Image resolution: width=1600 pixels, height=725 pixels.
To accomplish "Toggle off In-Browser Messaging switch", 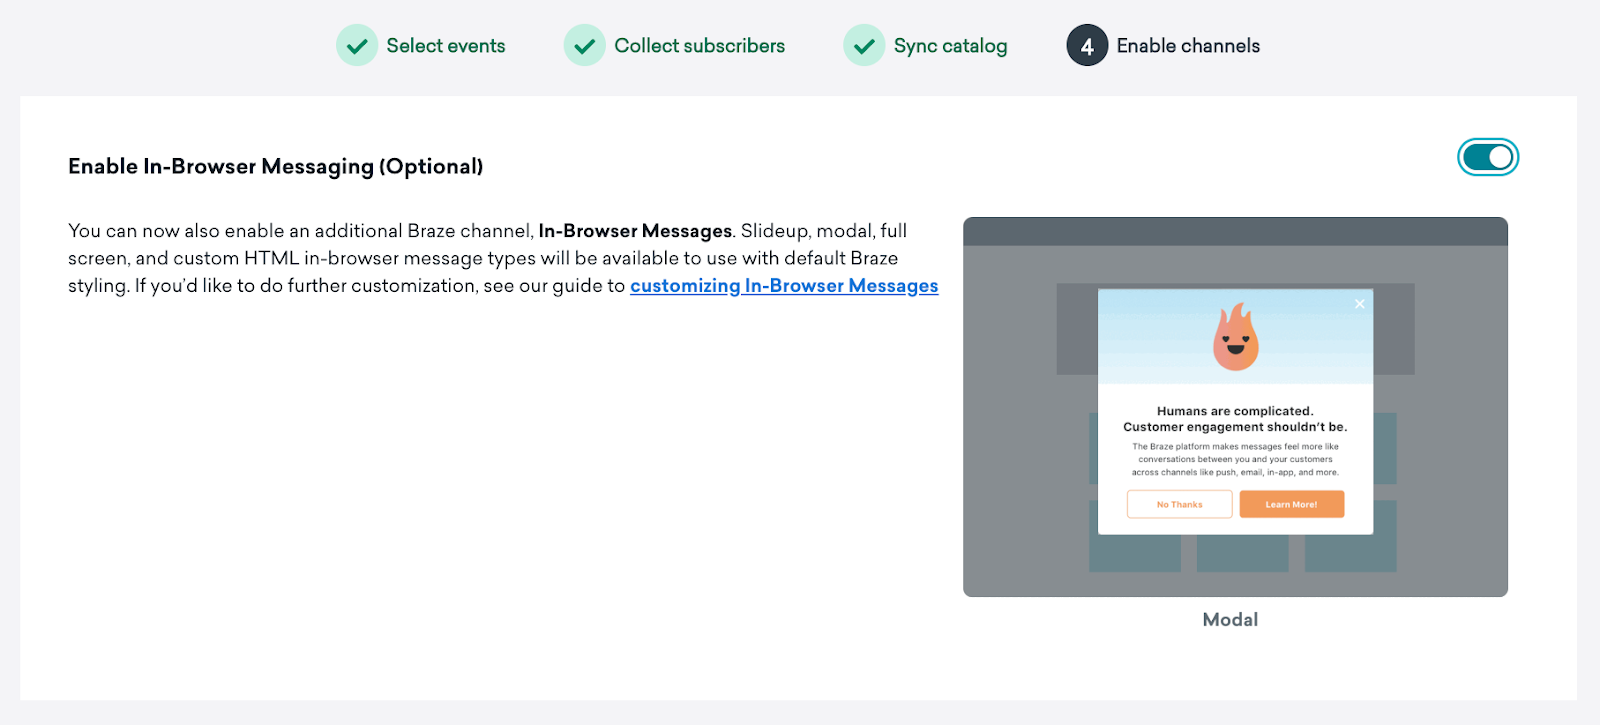I will pyautogui.click(x=1488, y=157).
